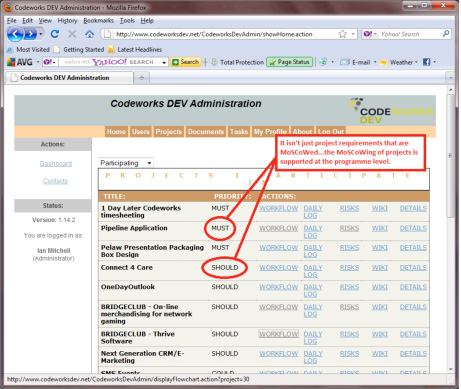The width and height of the screenshot is (461, 389).
Task: Open the E-mail toolbar item
Action: (355, 62)
